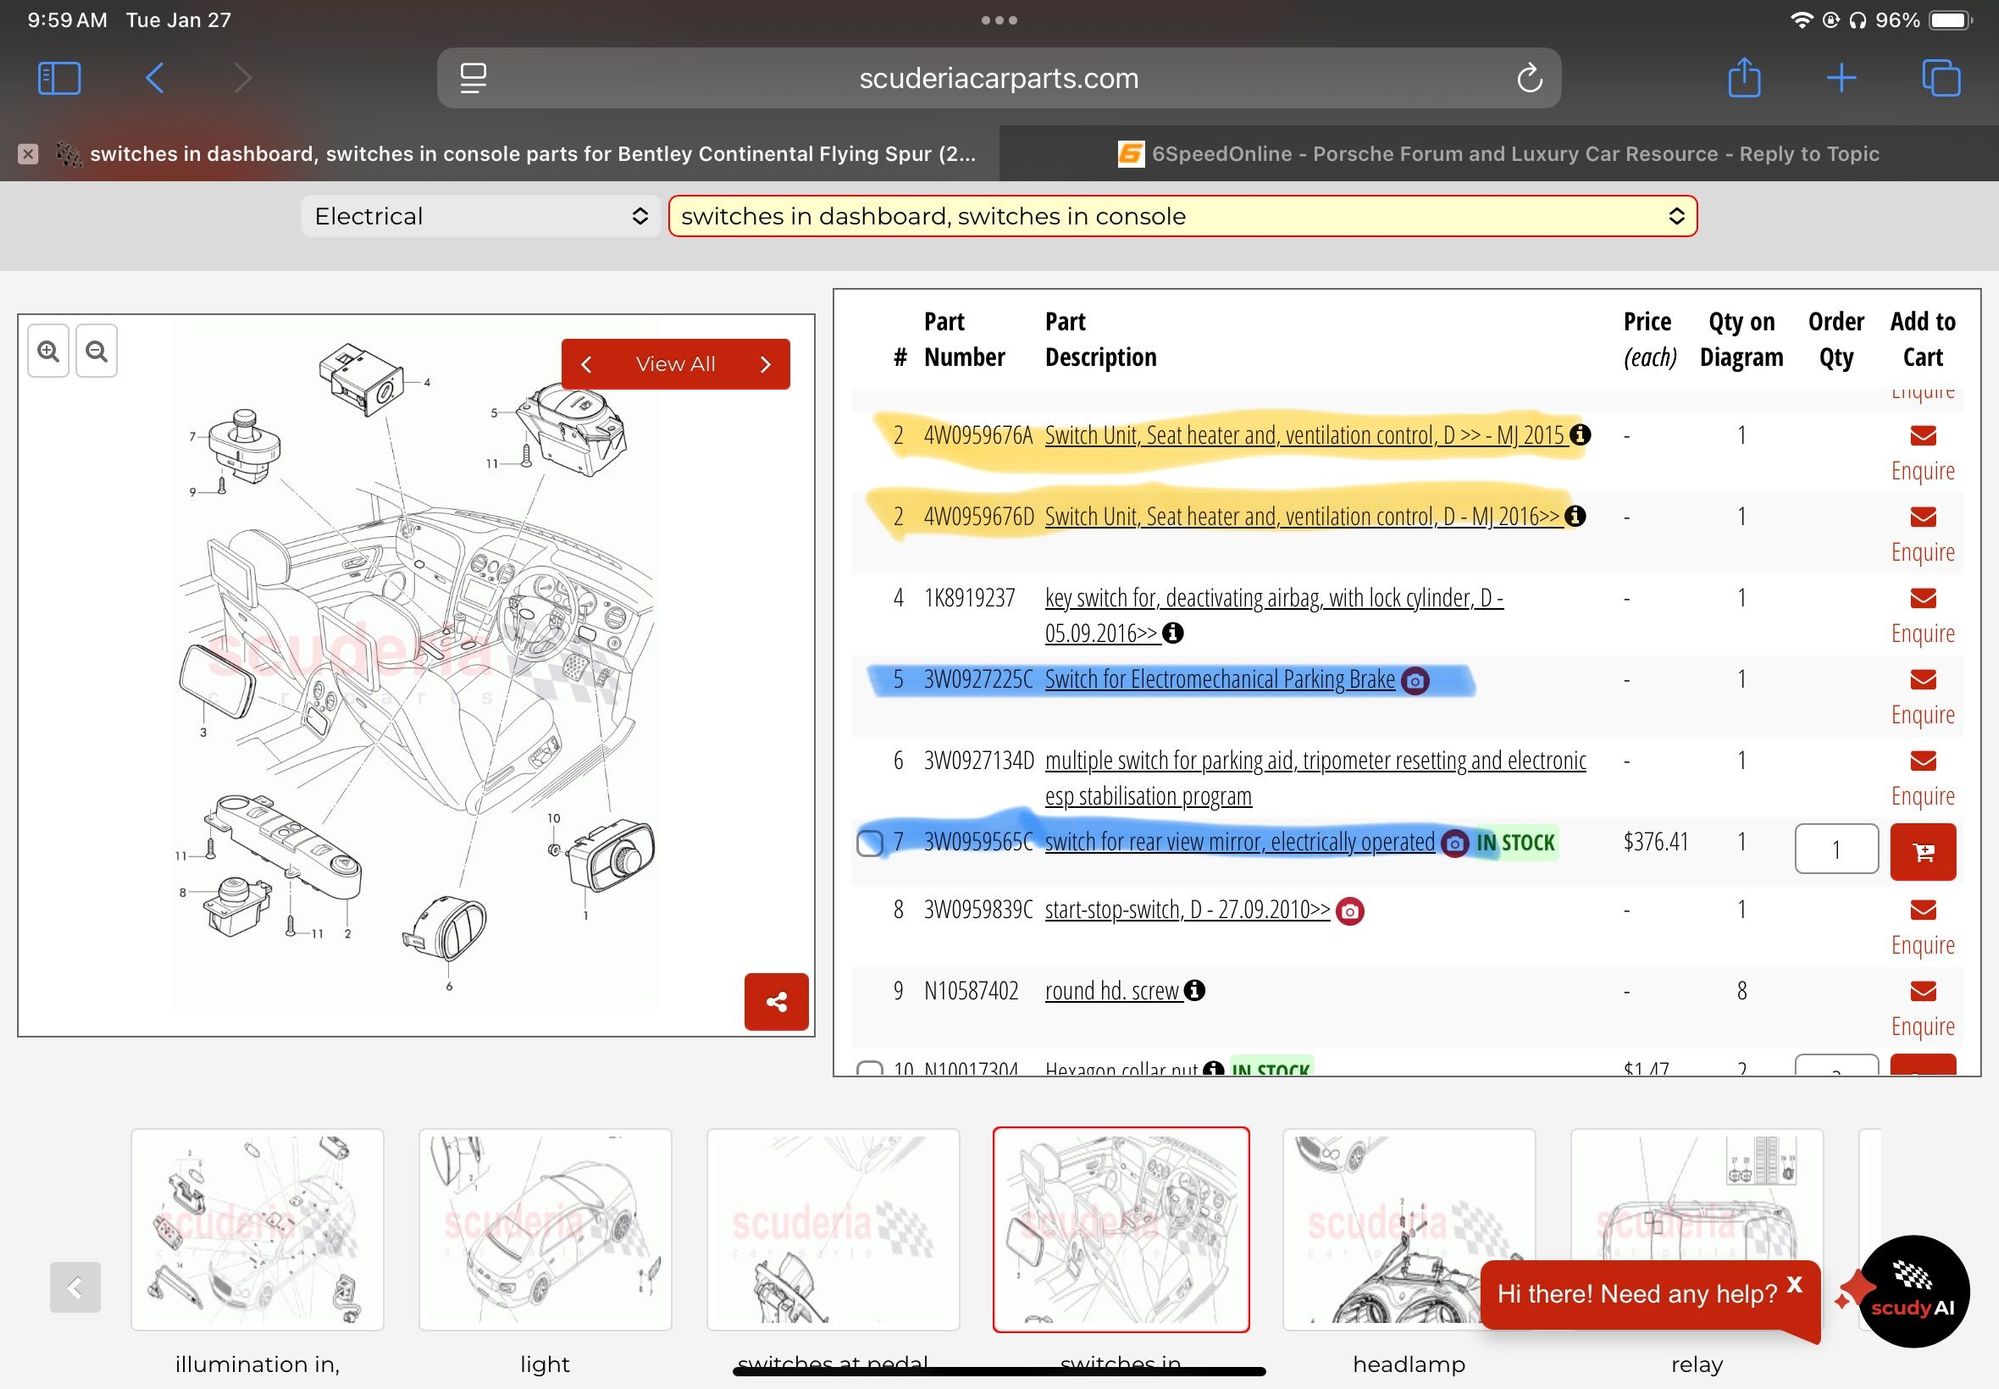
Task: Go to next diagram with right chevron
Action: (x=765, y=364)
